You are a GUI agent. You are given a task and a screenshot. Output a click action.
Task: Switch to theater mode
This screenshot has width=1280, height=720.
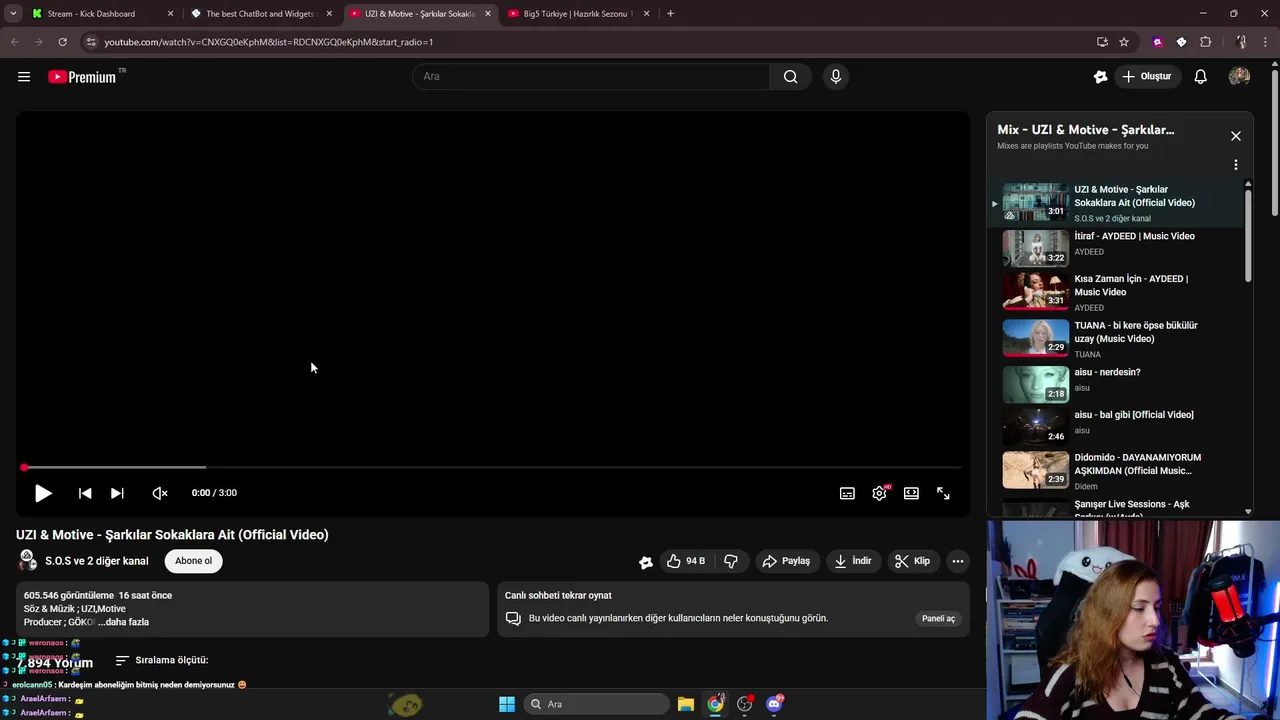(x=911, y=493)
